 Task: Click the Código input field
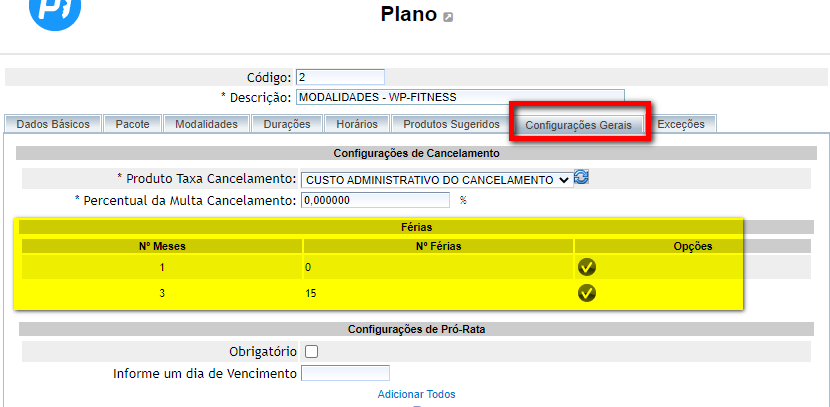tap(340, 77)
